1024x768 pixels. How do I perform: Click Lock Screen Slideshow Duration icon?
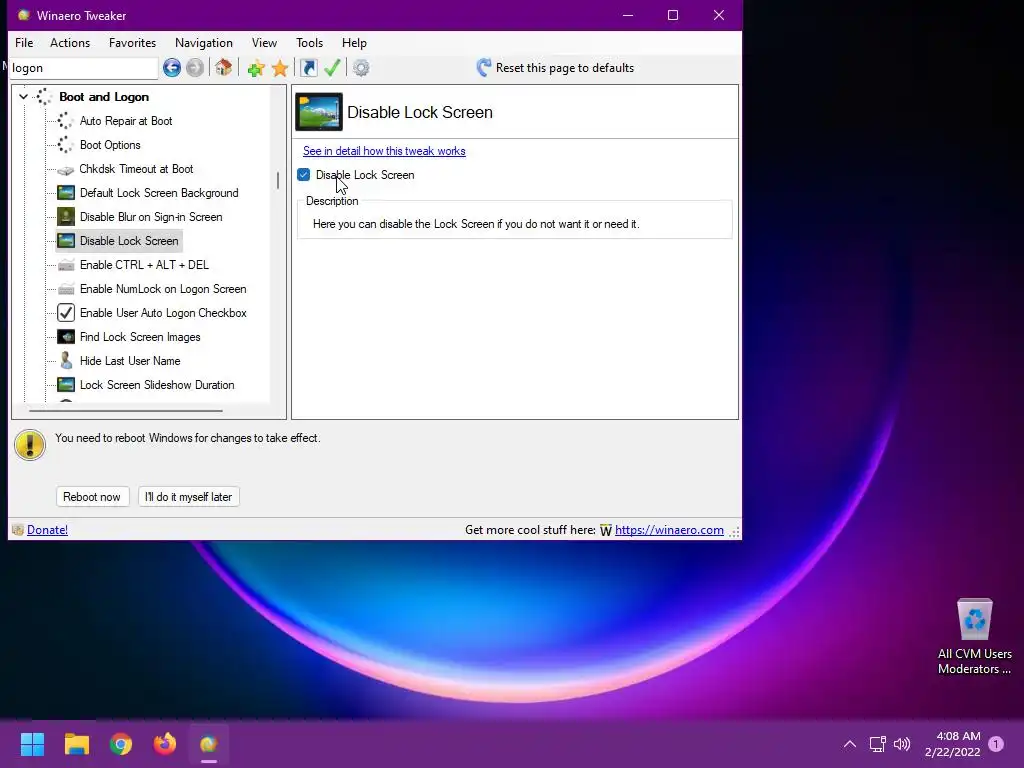point(66,385)
